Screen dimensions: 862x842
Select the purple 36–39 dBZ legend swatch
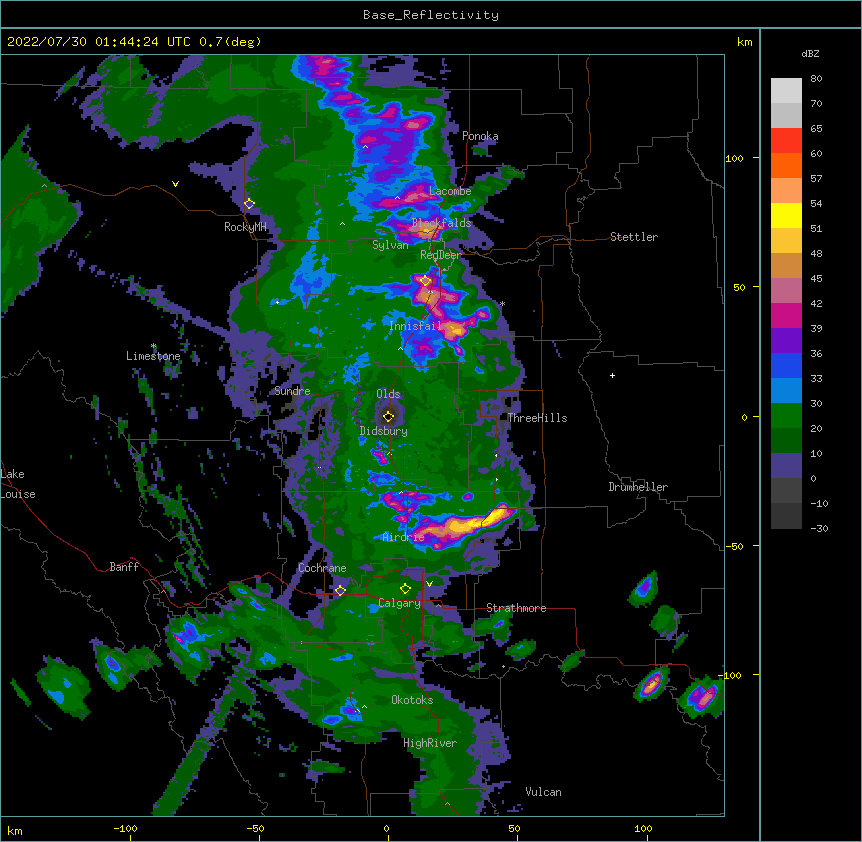[x=786, y=341]
